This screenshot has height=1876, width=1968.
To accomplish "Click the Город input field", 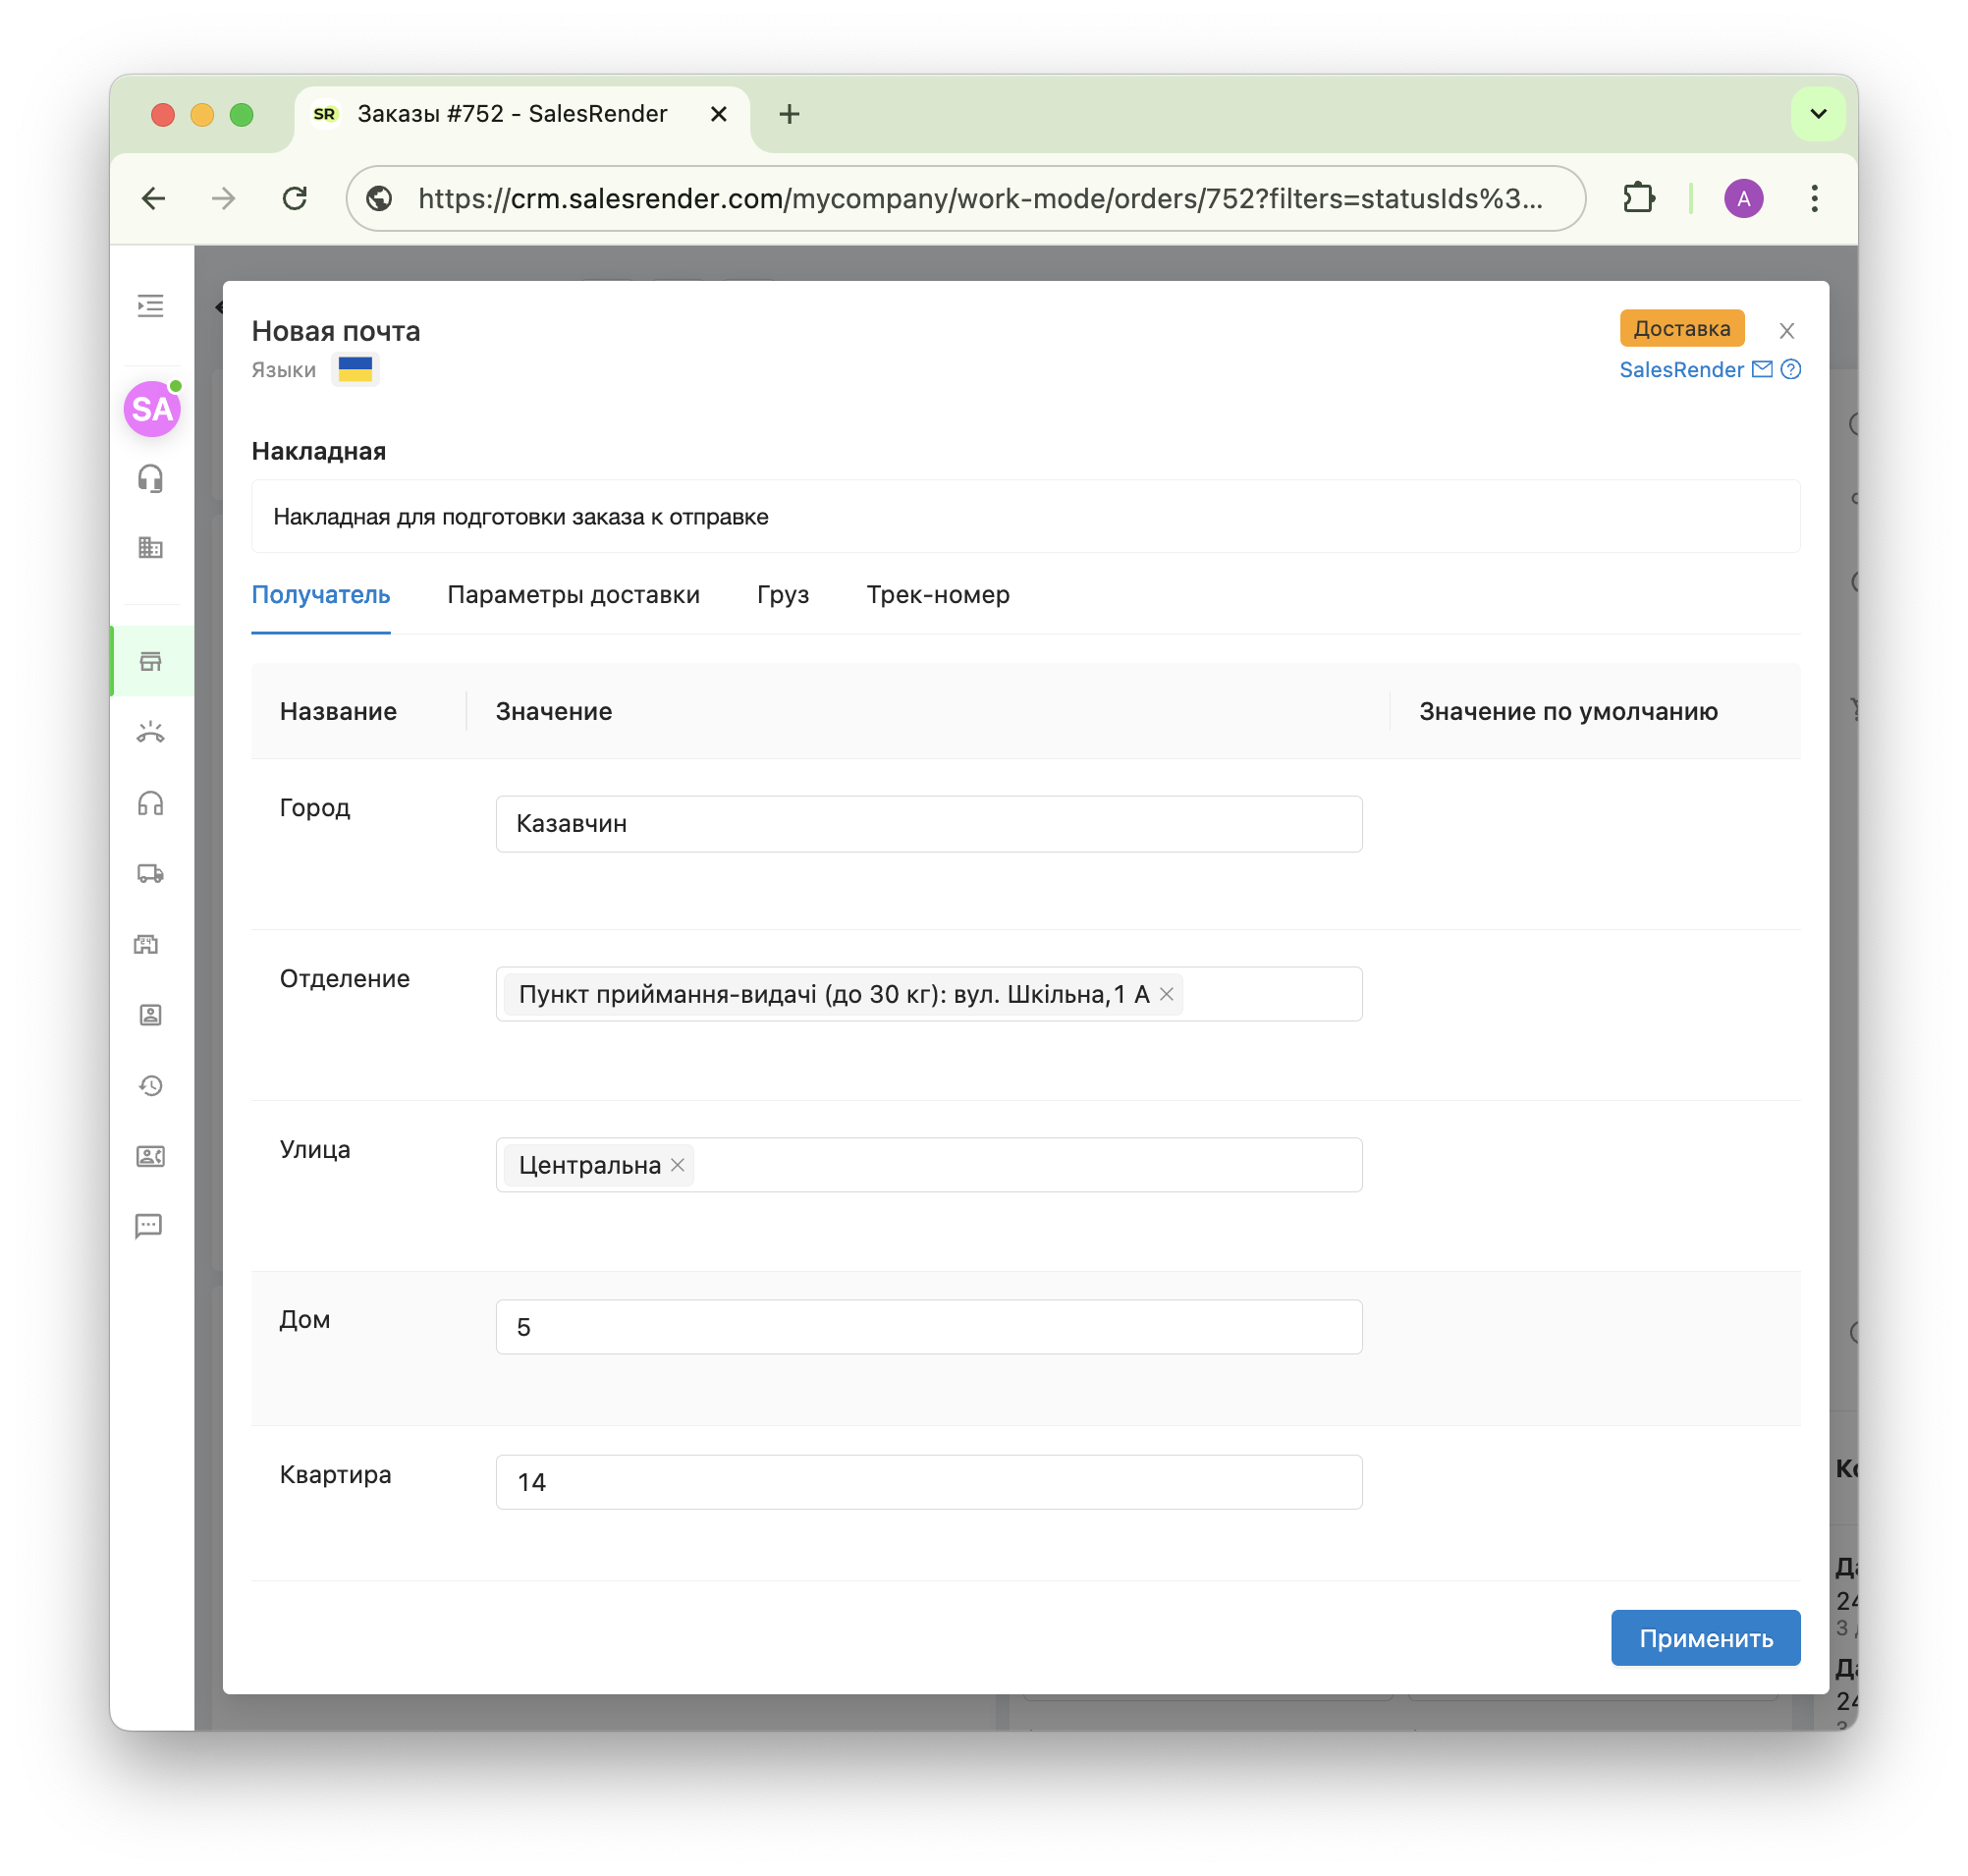I will 928,824.
